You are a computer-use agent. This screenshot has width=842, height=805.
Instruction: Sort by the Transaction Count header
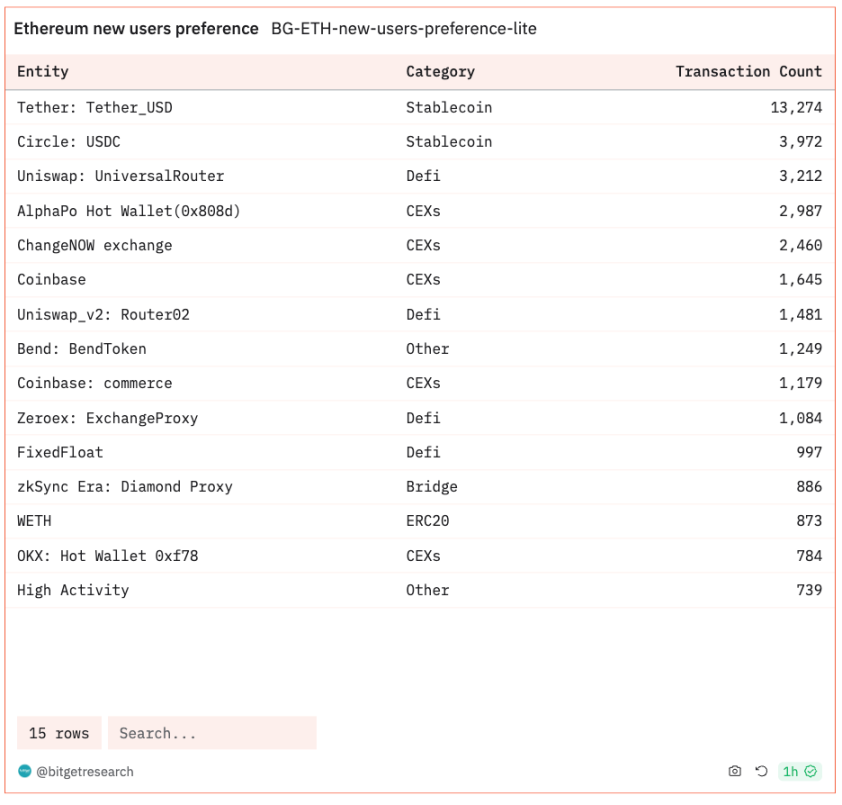[x=748, y=72]
